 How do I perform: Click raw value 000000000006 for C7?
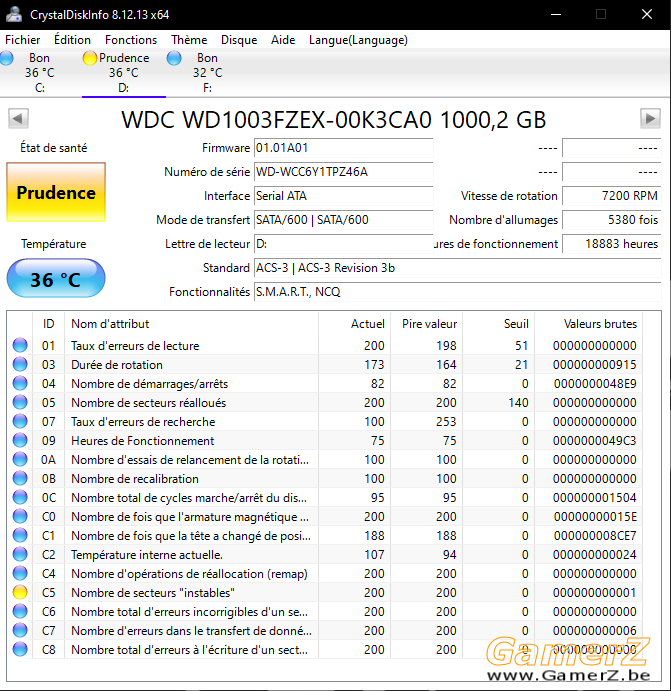coord(594,630)
